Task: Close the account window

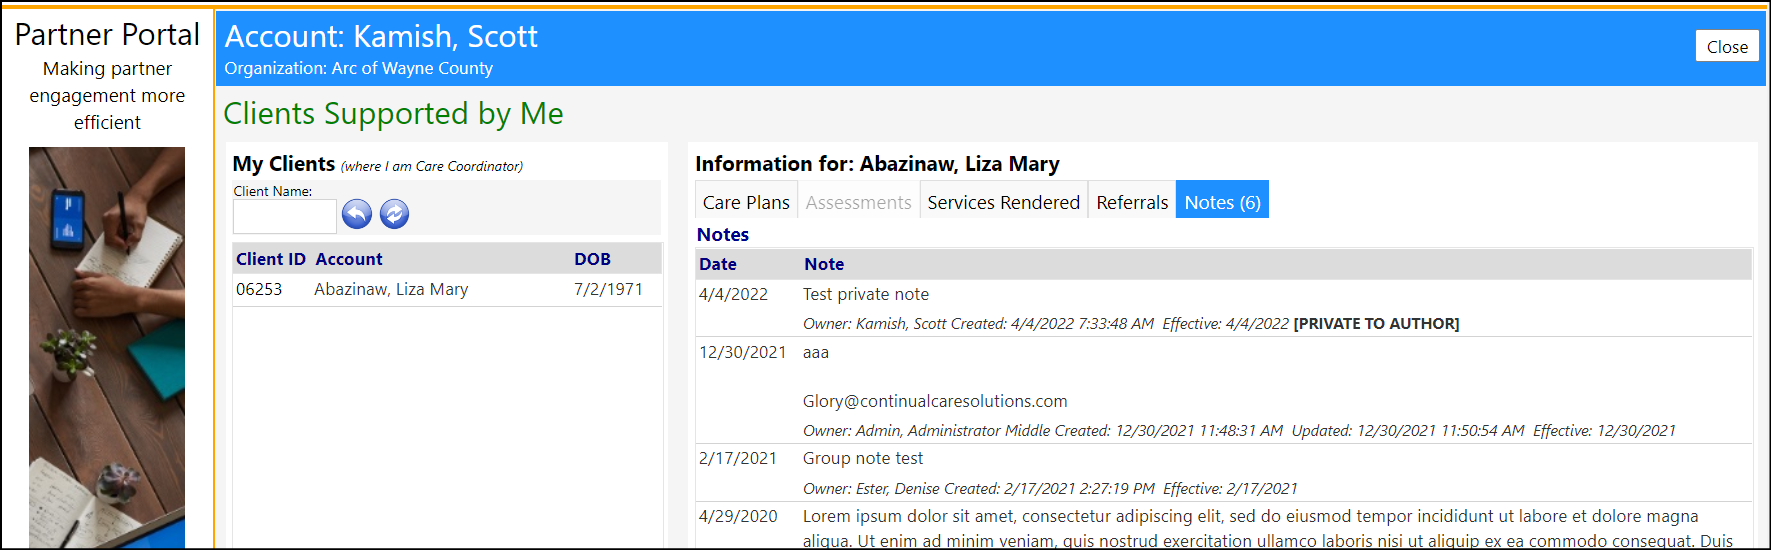Action: coord(1727,46)
